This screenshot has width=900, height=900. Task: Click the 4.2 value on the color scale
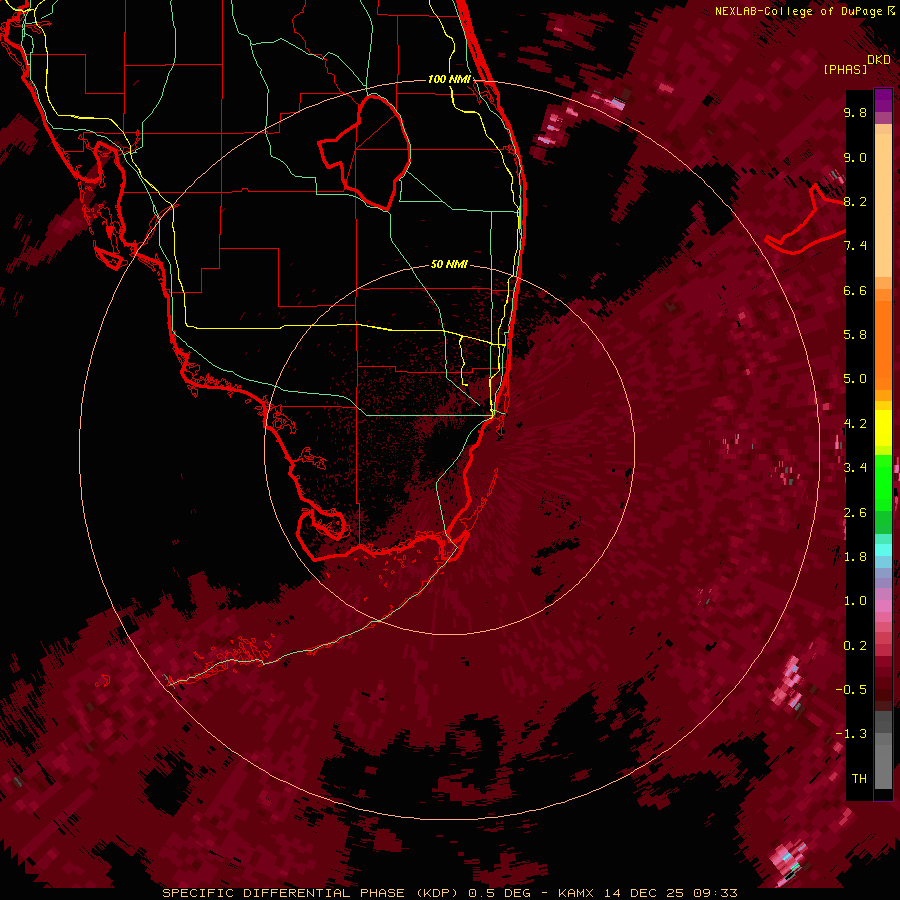tap(855, 424)
